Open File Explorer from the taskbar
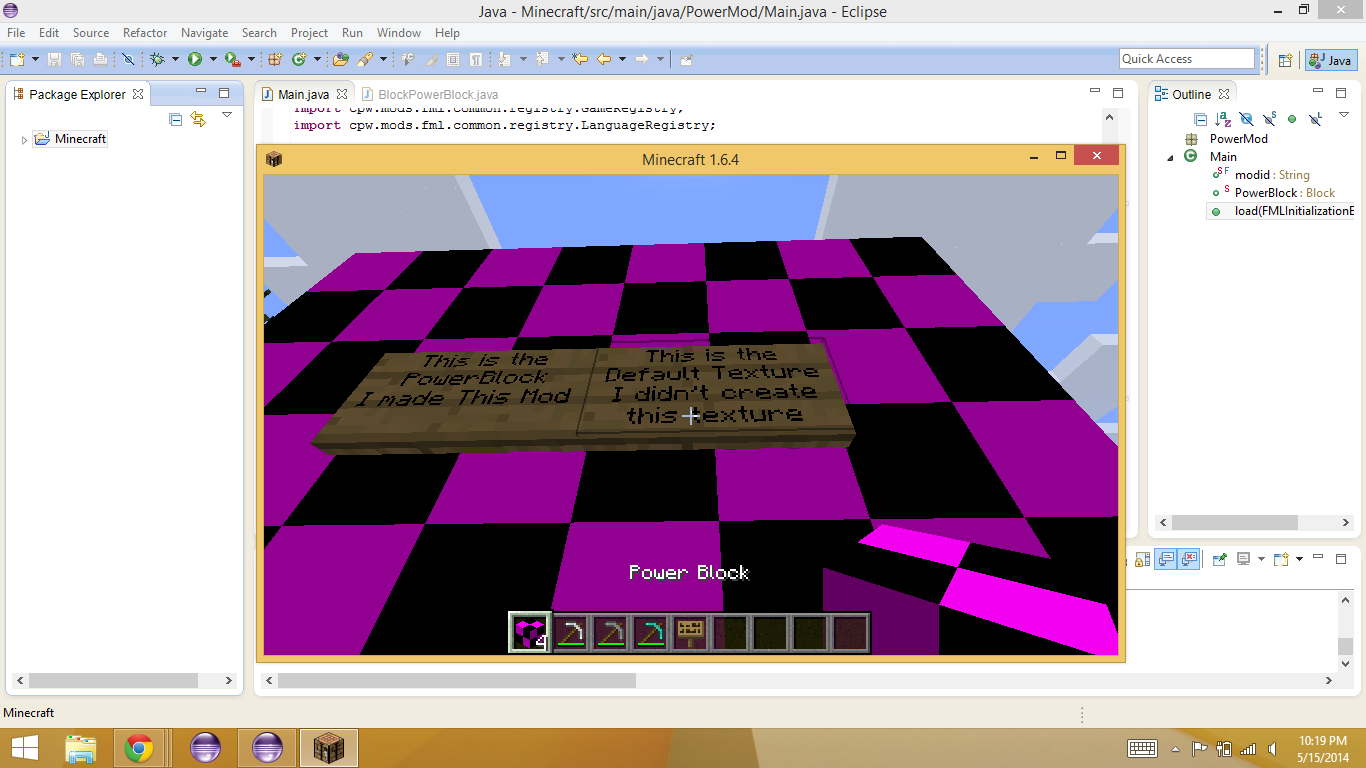Screen dimensions: 1366x768 81,747
